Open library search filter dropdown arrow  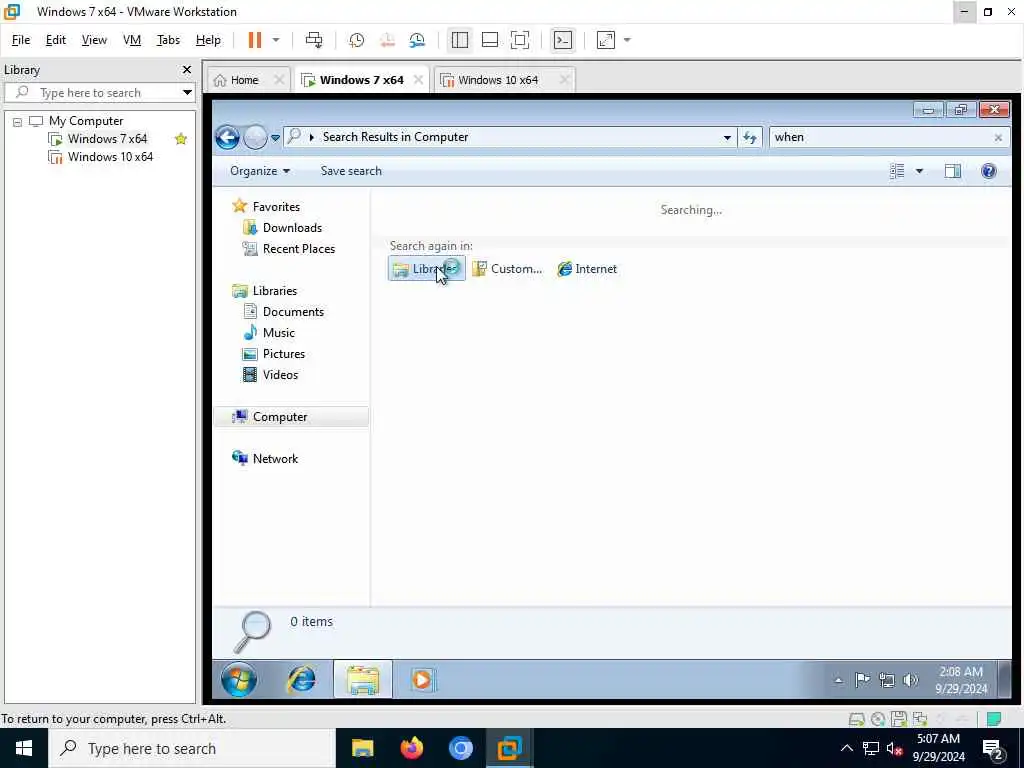point(187,92)
